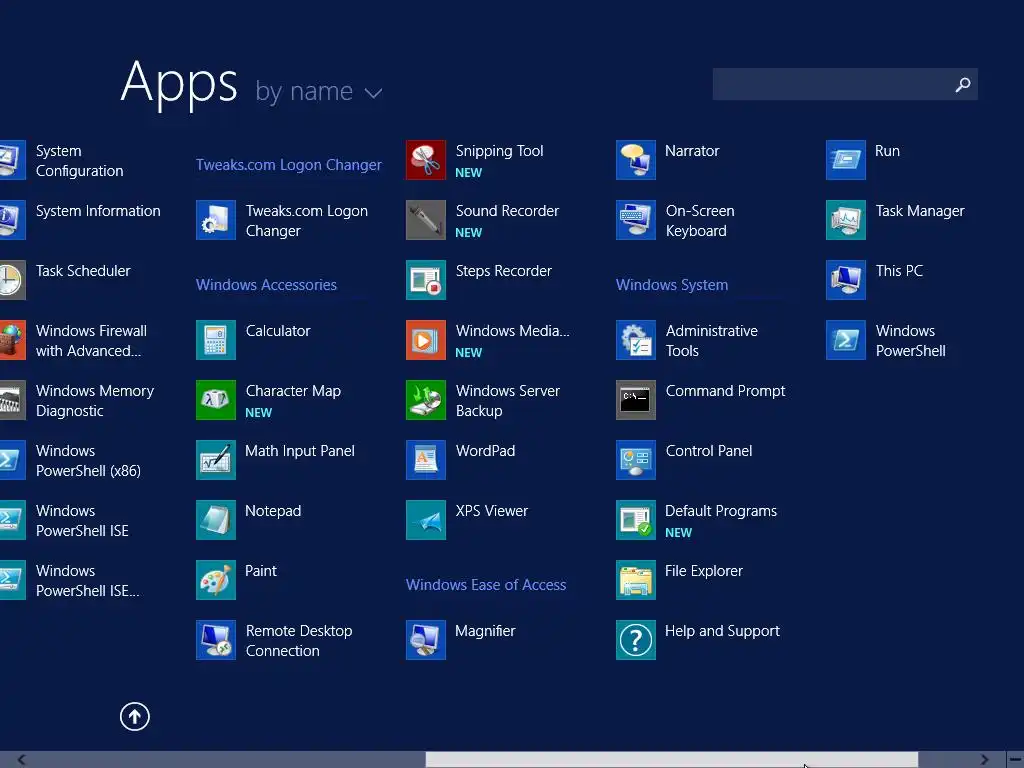
Task: Open the Task Scheduler clock icon
Action: (x=12, y=280)
